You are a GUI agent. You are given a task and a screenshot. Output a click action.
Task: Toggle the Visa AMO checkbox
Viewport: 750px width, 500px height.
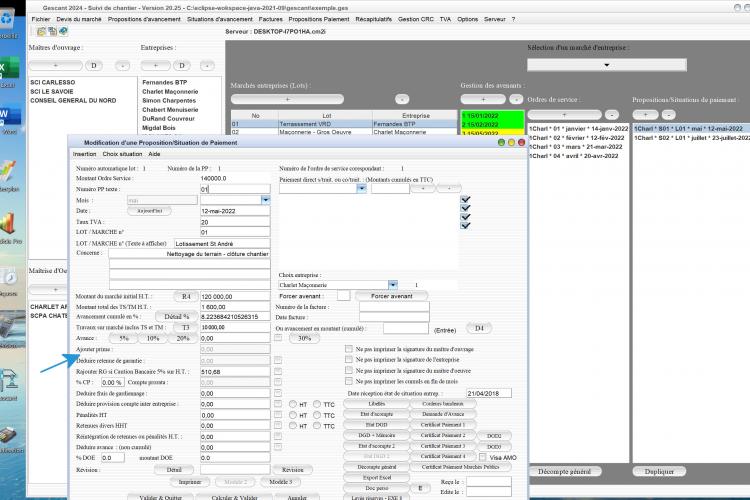tap(483, 457)
